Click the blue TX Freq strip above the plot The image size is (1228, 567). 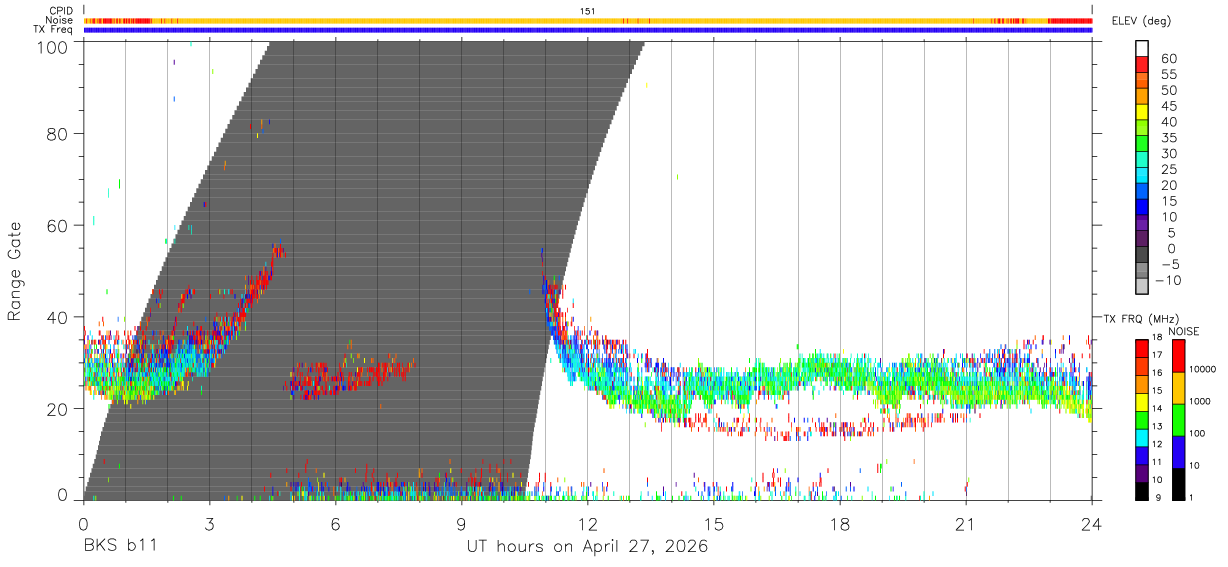tap(588, 30)
